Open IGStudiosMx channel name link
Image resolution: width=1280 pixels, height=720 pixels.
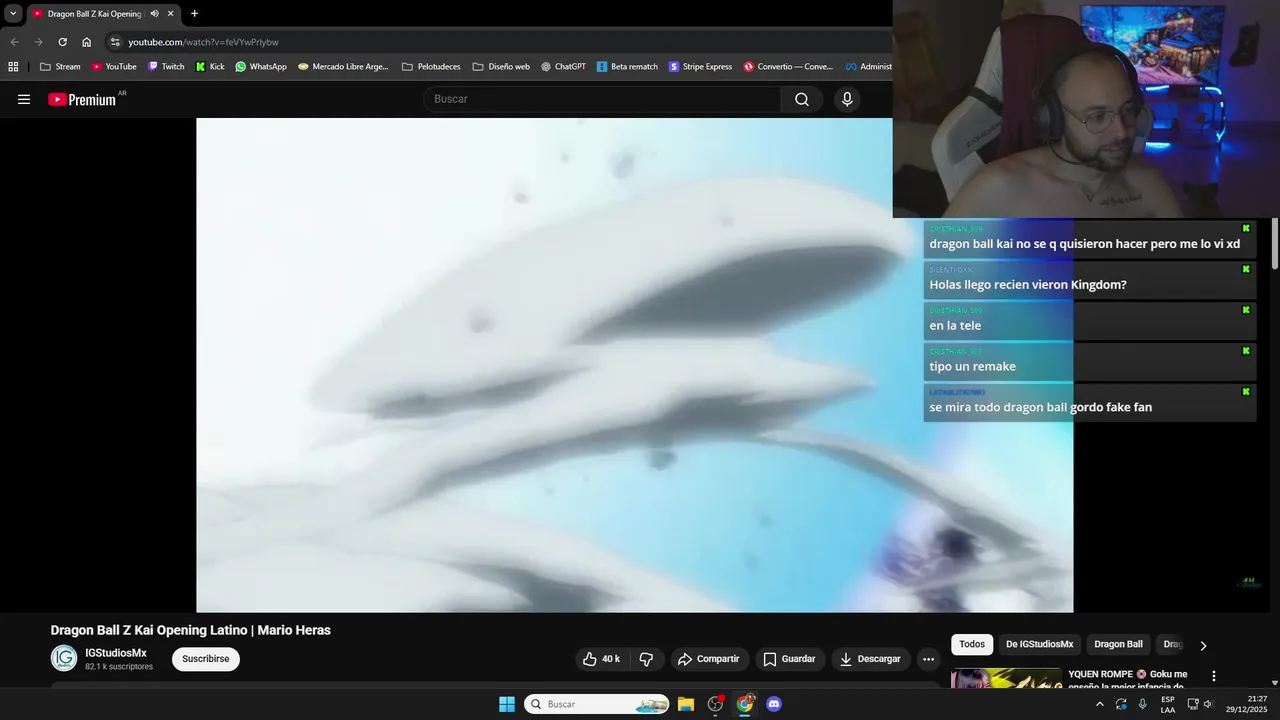pyautogui.click(x=116, y=653)
